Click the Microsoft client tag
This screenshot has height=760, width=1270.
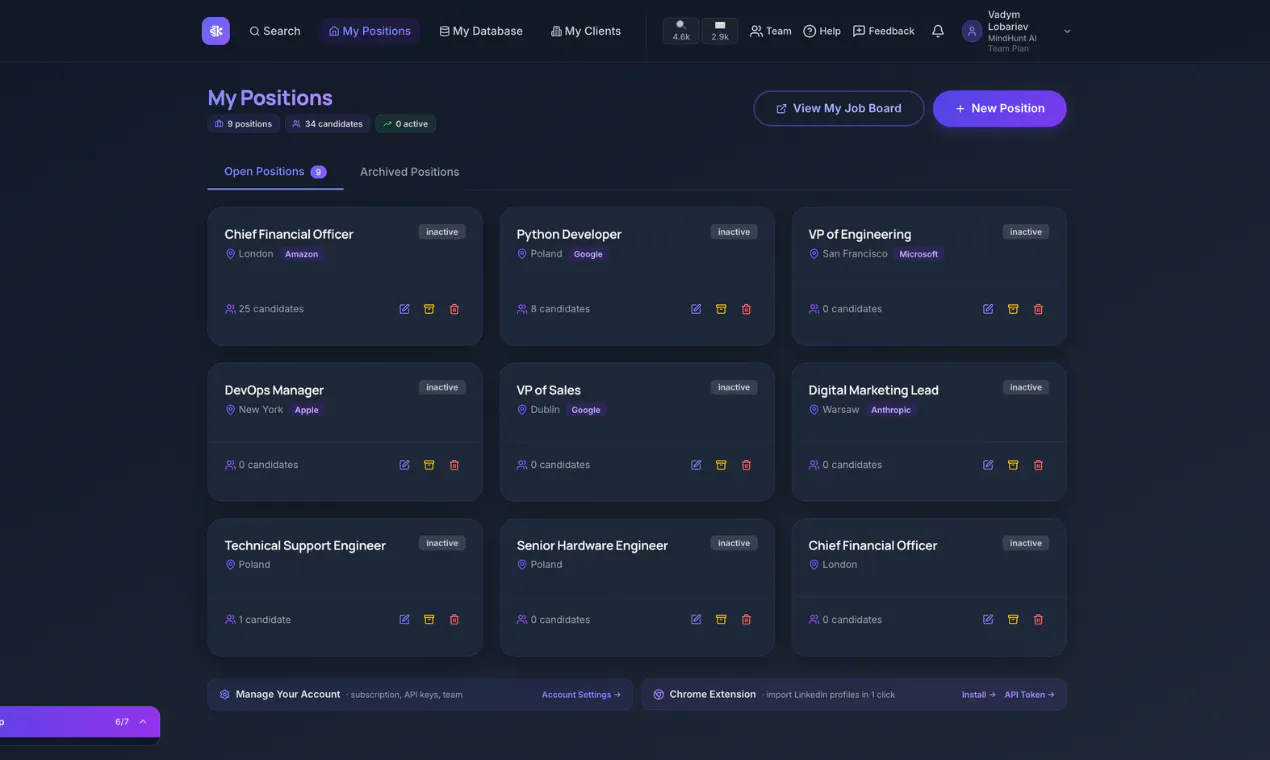pyautogui.click(x=919, y=254)
